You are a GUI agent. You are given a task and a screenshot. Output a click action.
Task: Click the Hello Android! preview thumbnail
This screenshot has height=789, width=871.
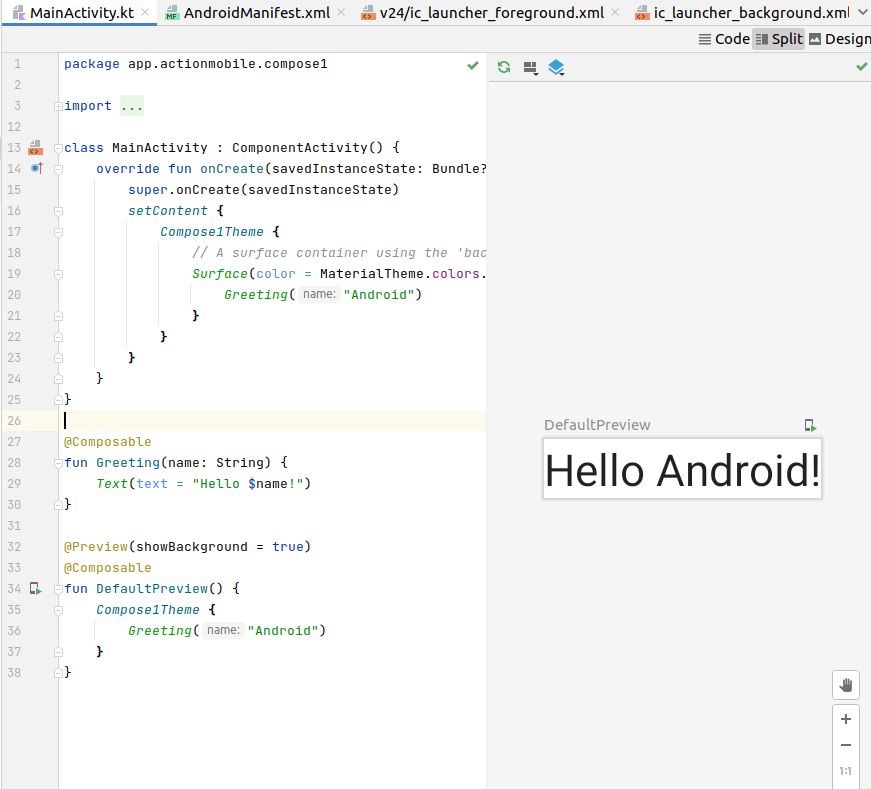[x=682, y=469]
